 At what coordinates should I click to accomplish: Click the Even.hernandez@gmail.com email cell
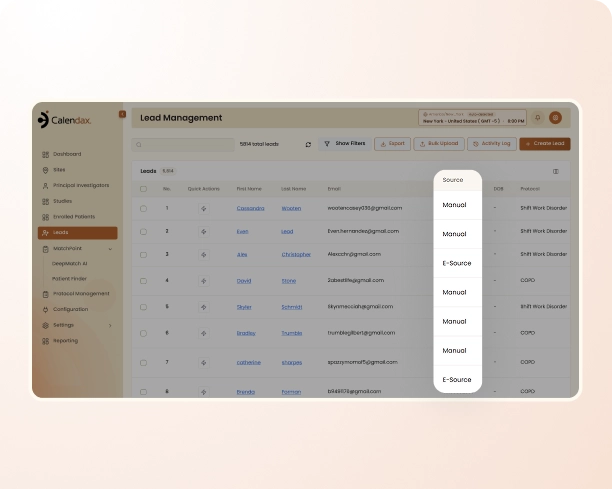(x=363, y=231)
